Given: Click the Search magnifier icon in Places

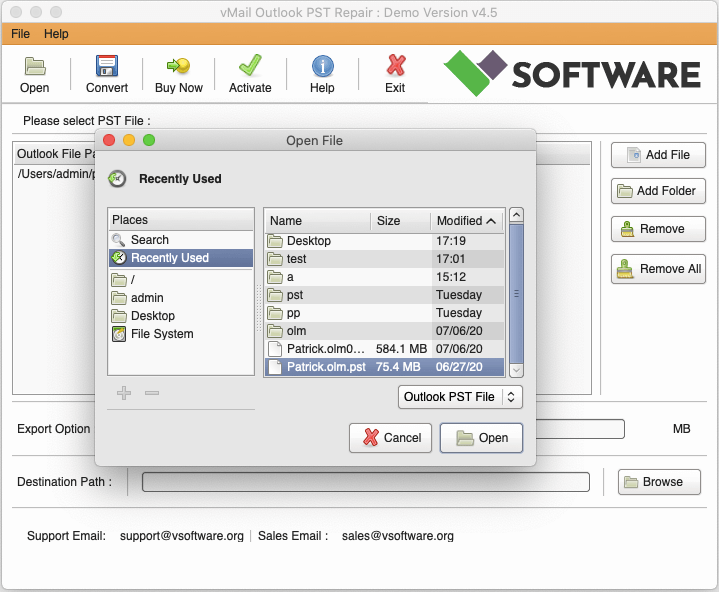Looking at the screenshot, I should [x=118, y=240].
